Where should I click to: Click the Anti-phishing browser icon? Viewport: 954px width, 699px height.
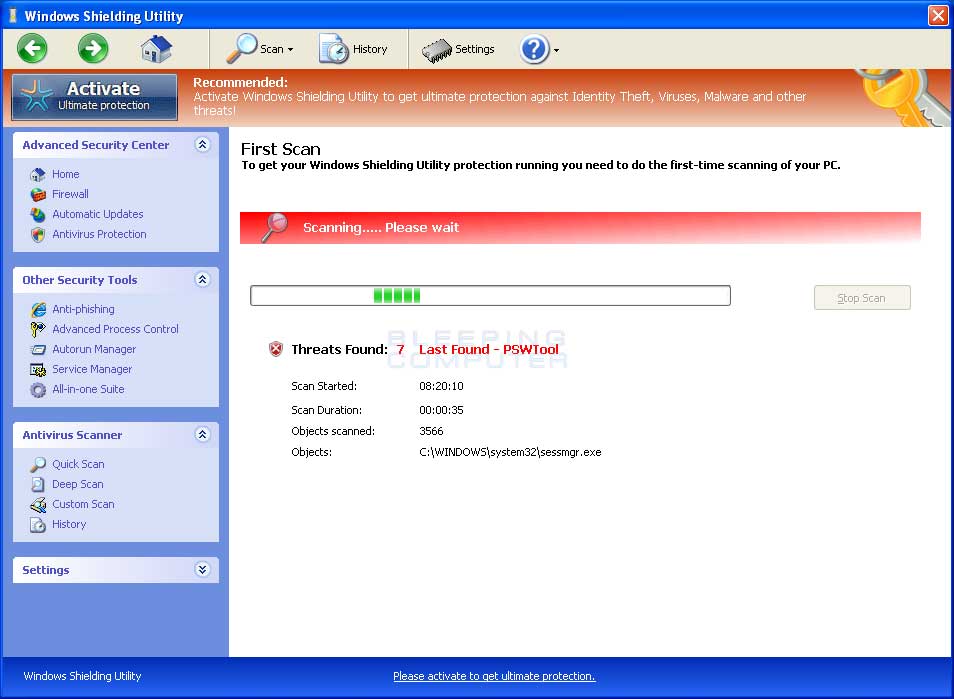pos(38,310)
